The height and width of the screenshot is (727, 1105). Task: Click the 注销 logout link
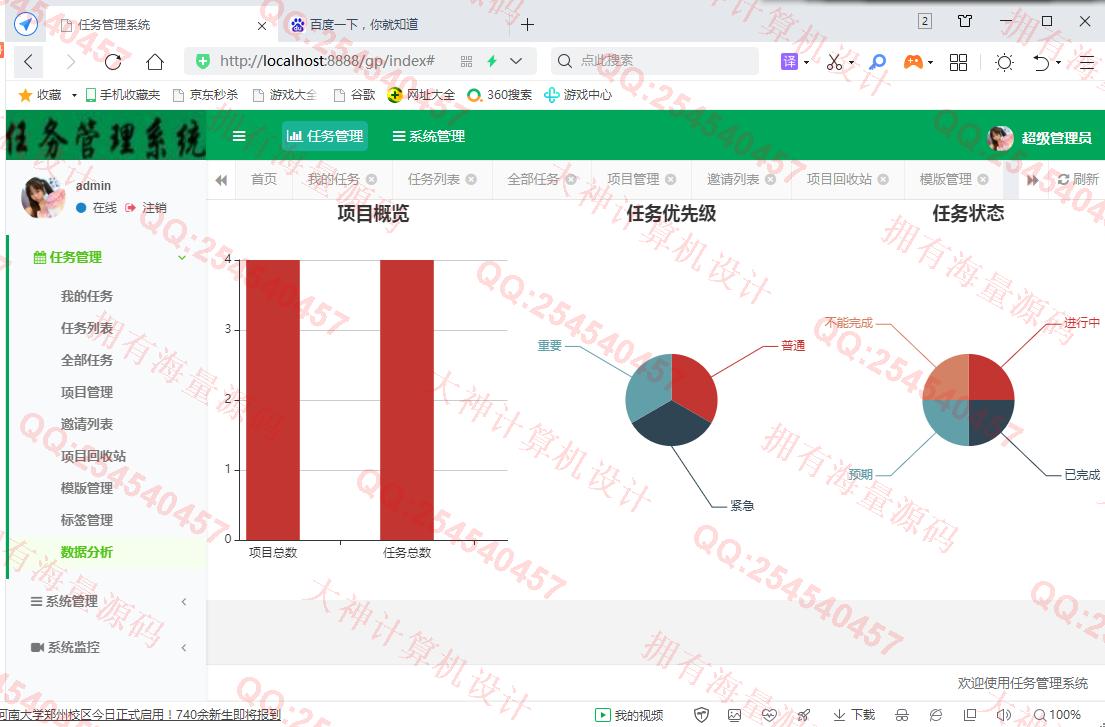pos(147,208)
